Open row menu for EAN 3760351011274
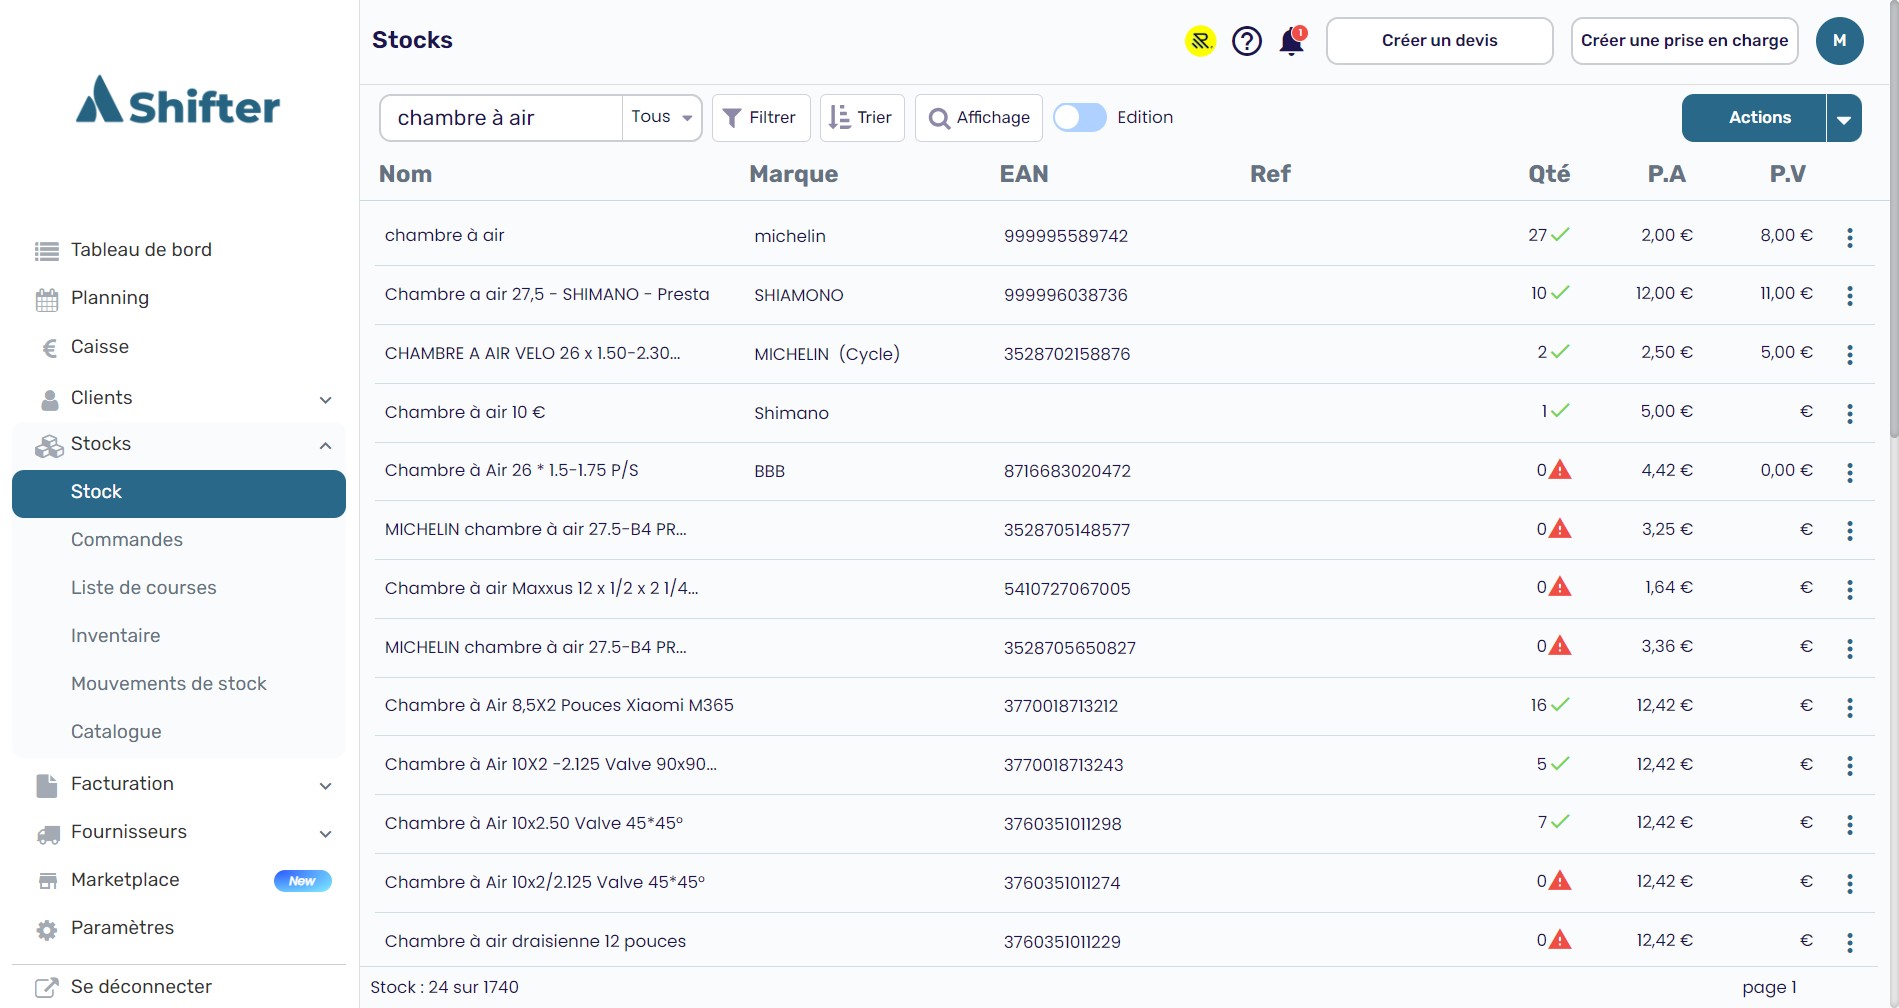 tap(1849, 884)
